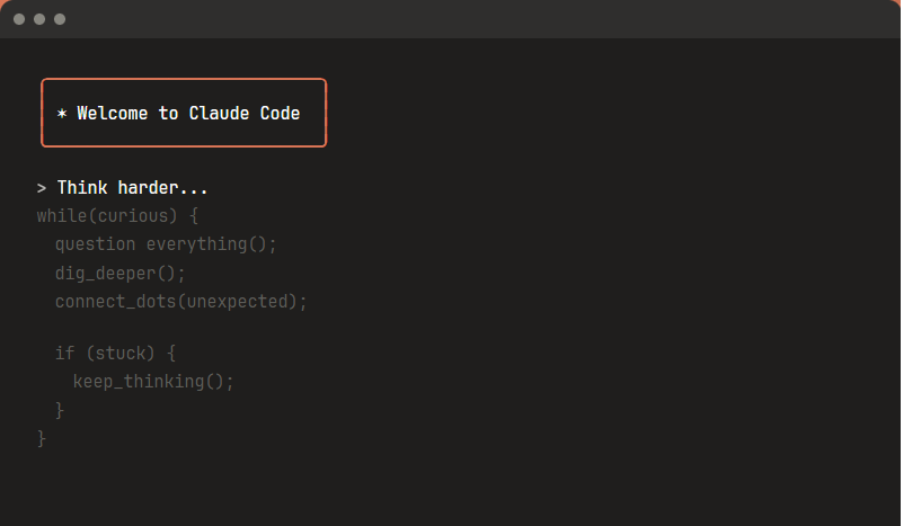This screenshot has width=901, height=526.
Task: Click the asterisk icon before Welcome
Action: [62, 114]
